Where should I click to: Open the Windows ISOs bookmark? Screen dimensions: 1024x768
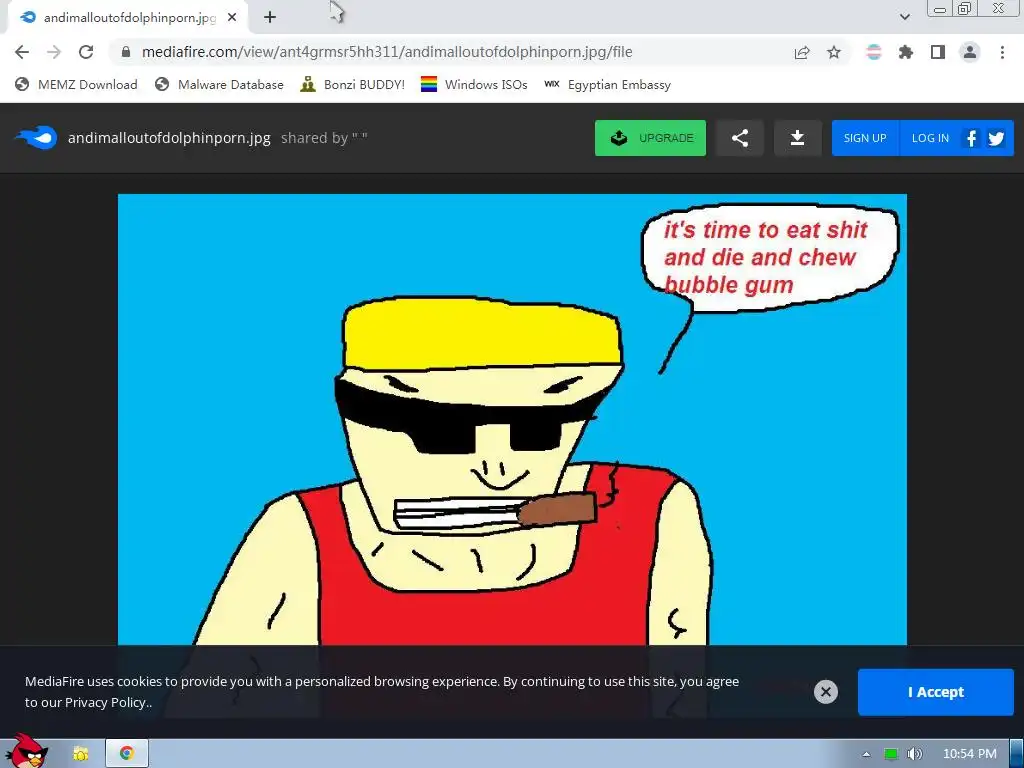pos(474,85)
